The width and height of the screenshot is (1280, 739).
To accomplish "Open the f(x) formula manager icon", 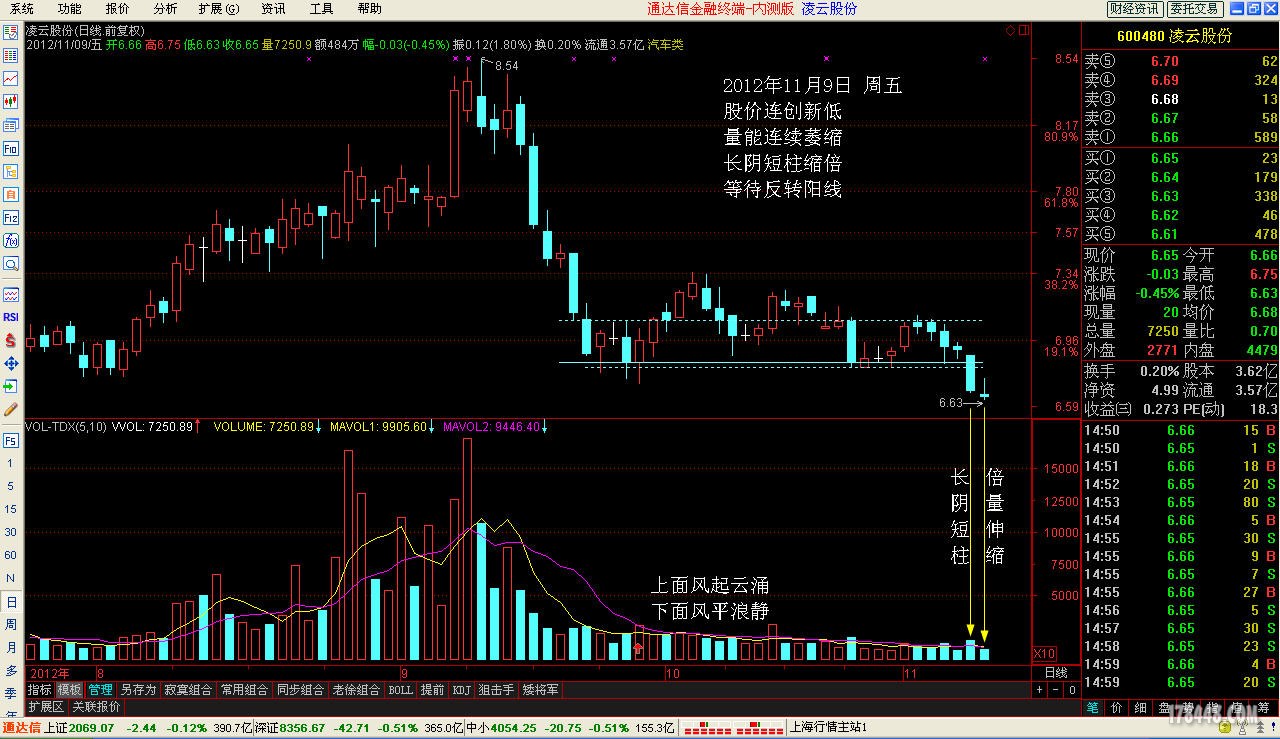I will coord(10,240).
